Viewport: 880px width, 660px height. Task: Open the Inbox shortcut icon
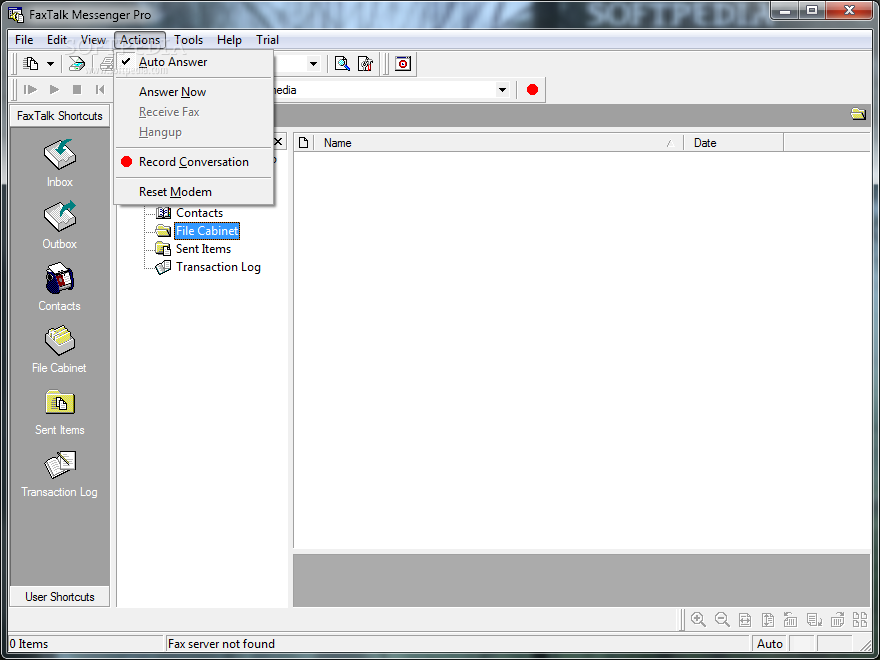click(x=59, y=154)
